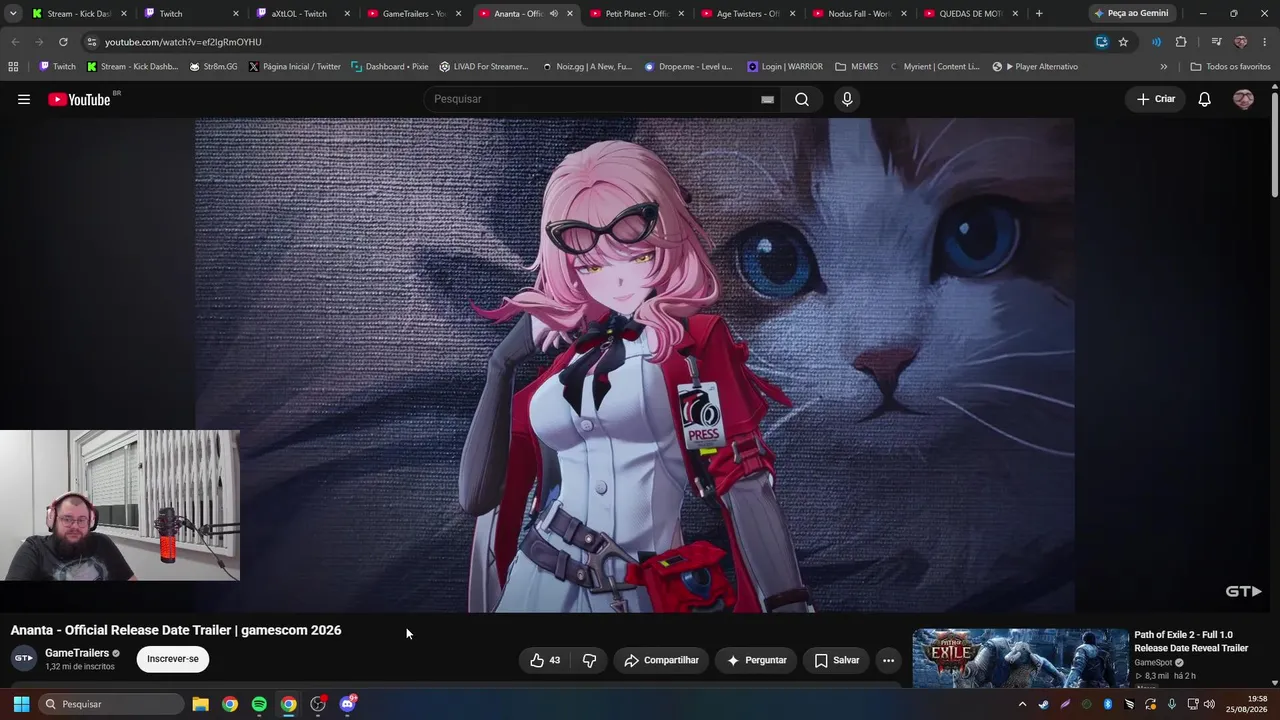This screenshot has width=1280, height=720.
Task: Start voice search with the microphone
Action: point(847,99)
